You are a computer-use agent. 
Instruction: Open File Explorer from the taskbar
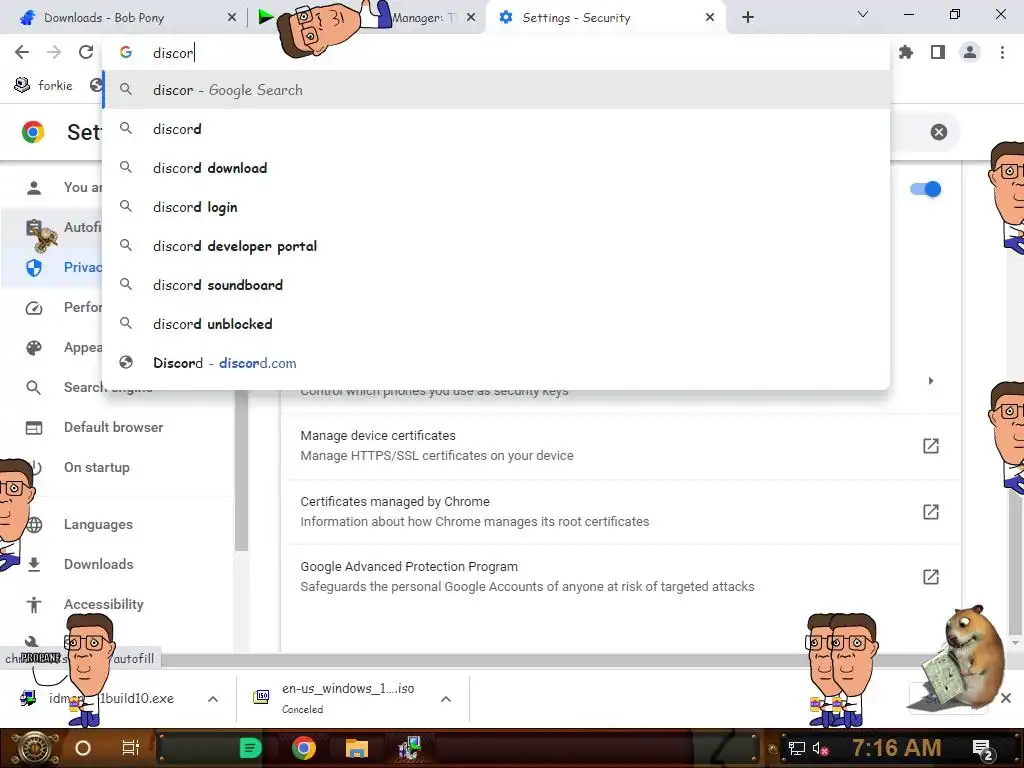[357, 748]
